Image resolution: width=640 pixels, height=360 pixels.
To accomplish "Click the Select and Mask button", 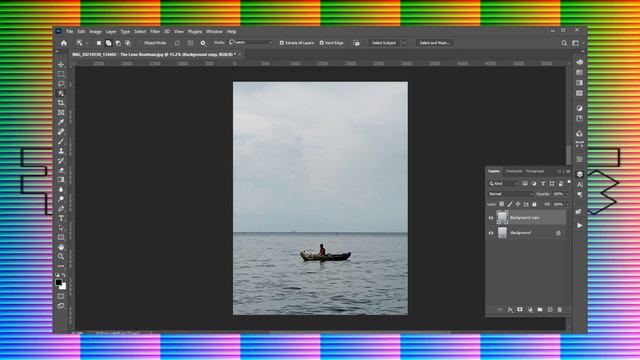I will click(435, 43).
